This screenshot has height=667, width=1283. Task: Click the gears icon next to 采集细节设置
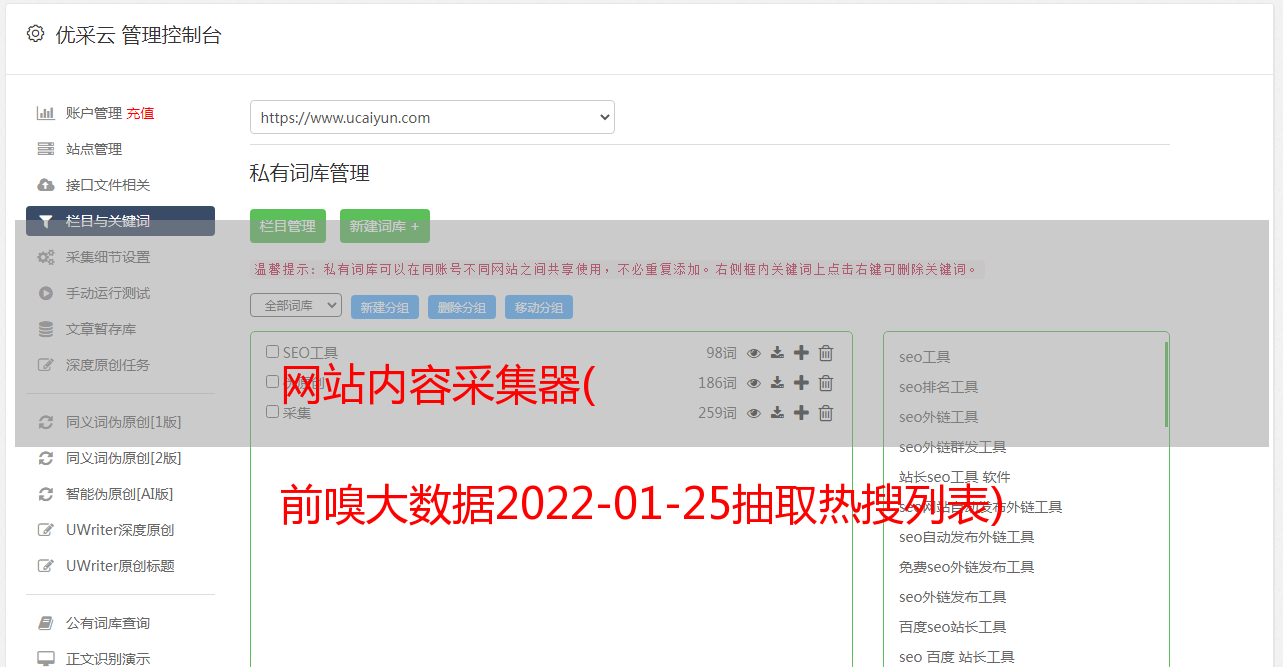(x=46, y=257)
